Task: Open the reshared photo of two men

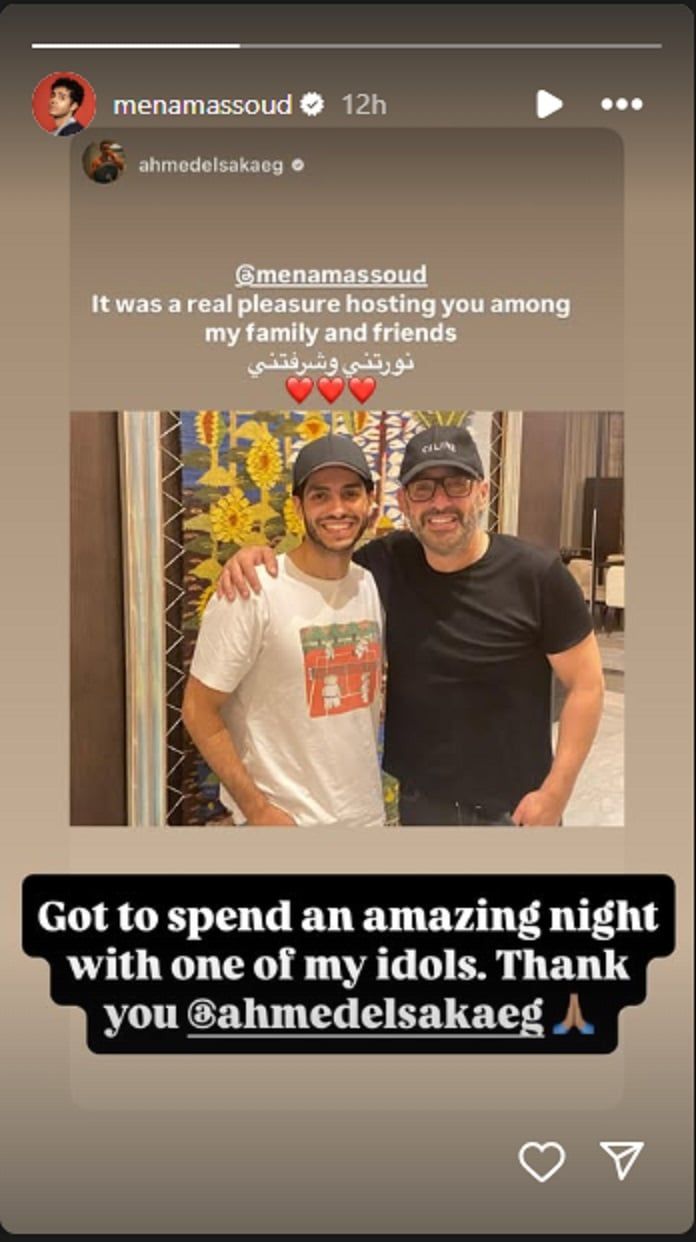Action: tap(347, 618)
